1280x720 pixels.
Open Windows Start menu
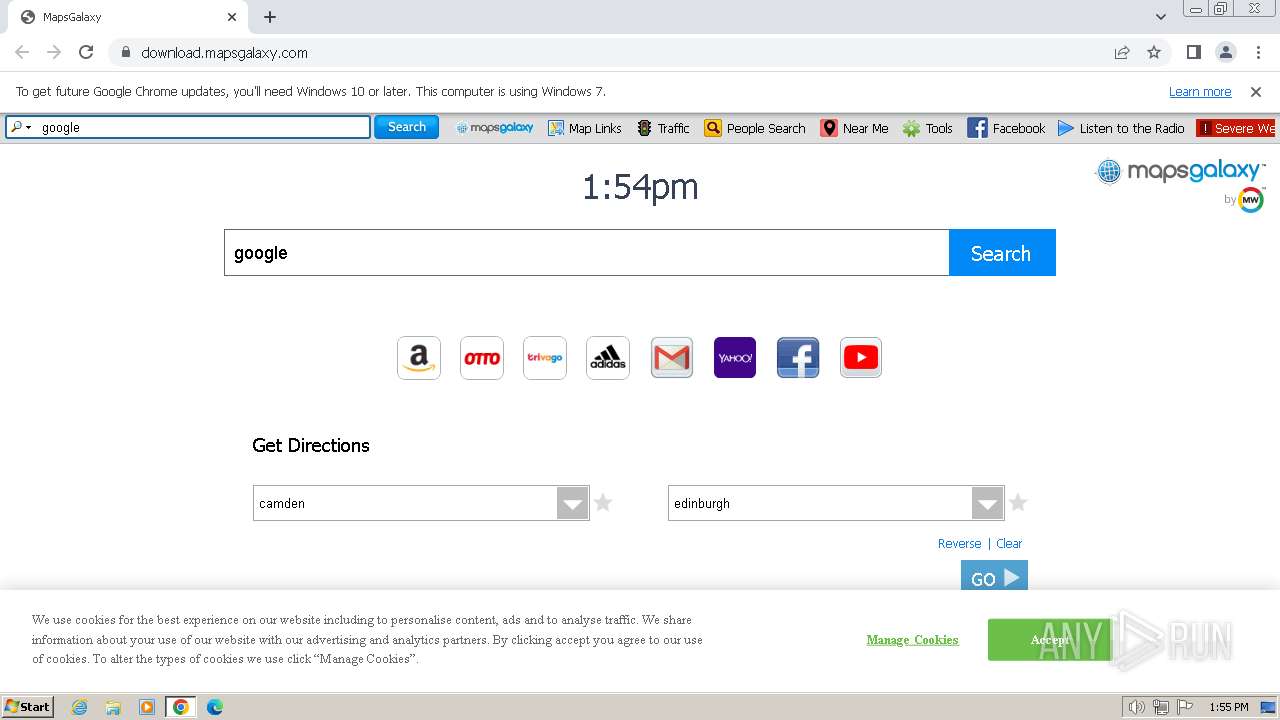[28, 707]
